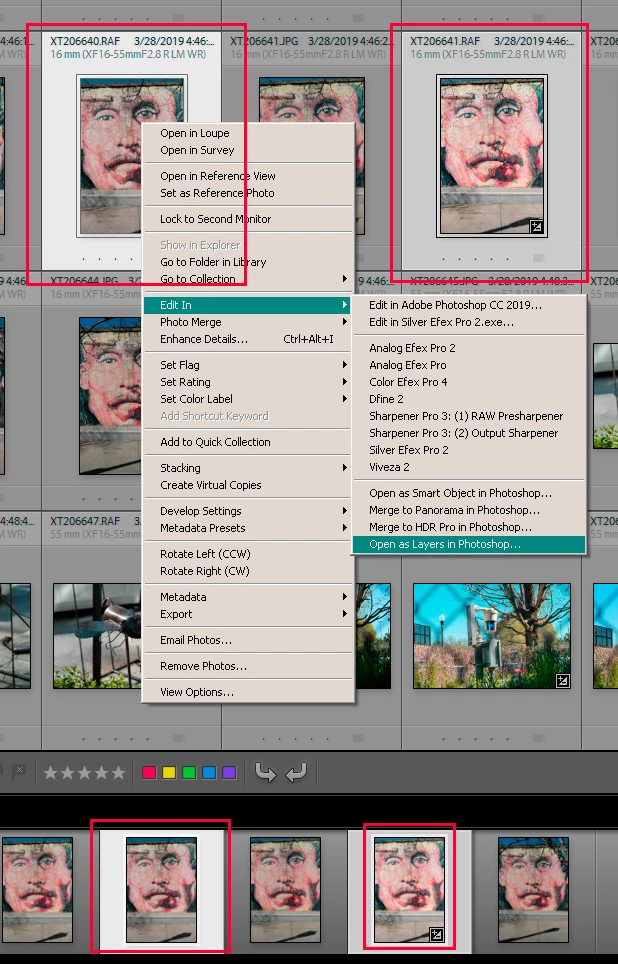Click the rotate left arrow in toolbar

[x=266, y=772]
